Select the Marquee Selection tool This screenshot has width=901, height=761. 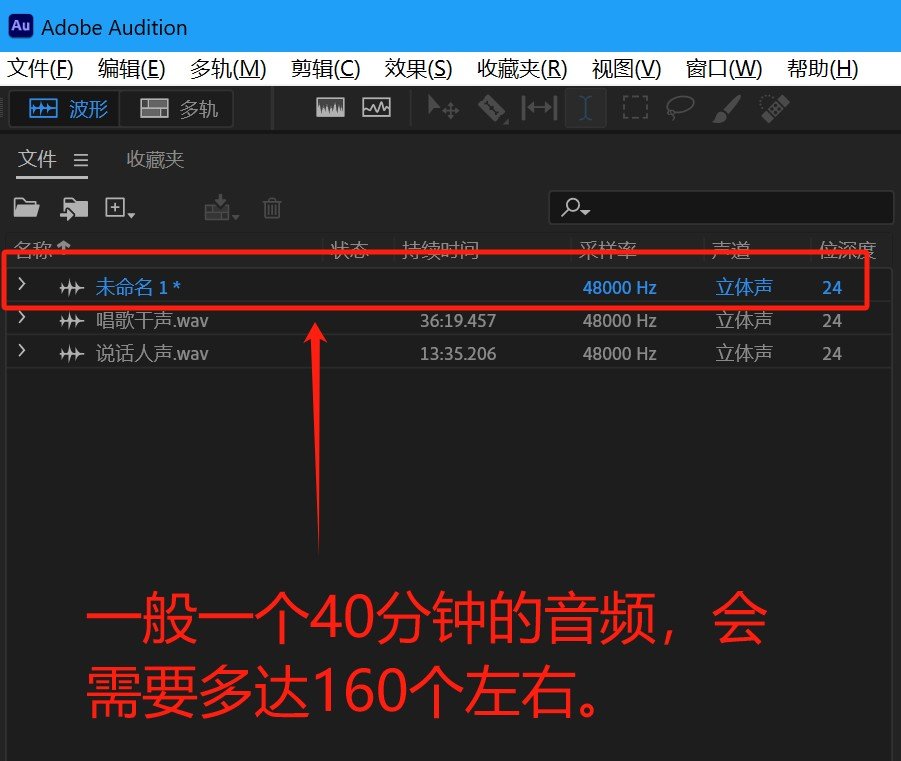[634, 108]
